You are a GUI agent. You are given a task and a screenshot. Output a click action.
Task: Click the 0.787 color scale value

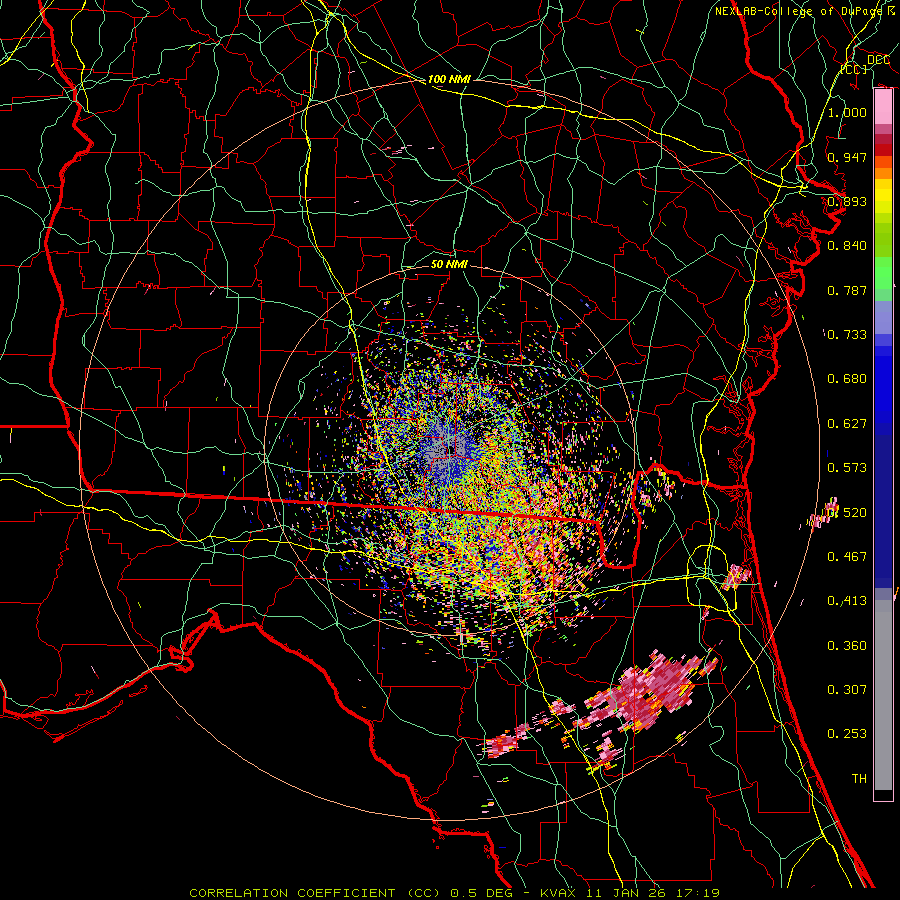[847, 290]
